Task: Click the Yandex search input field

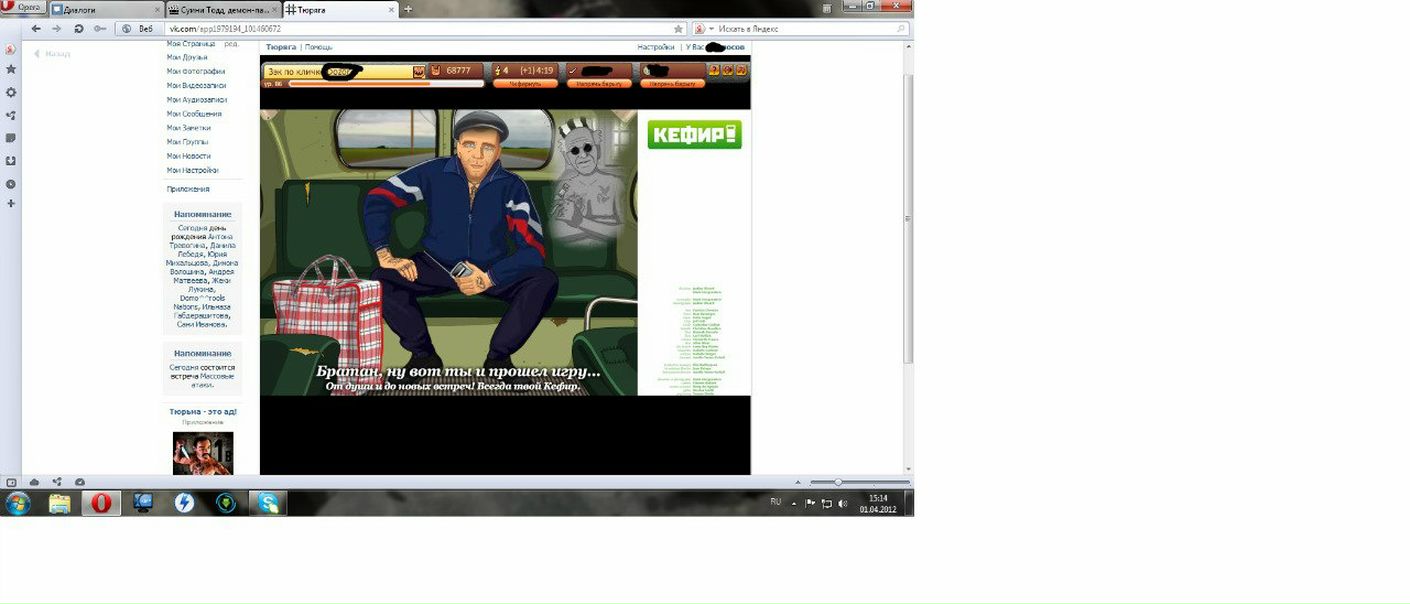Action: 805,29
